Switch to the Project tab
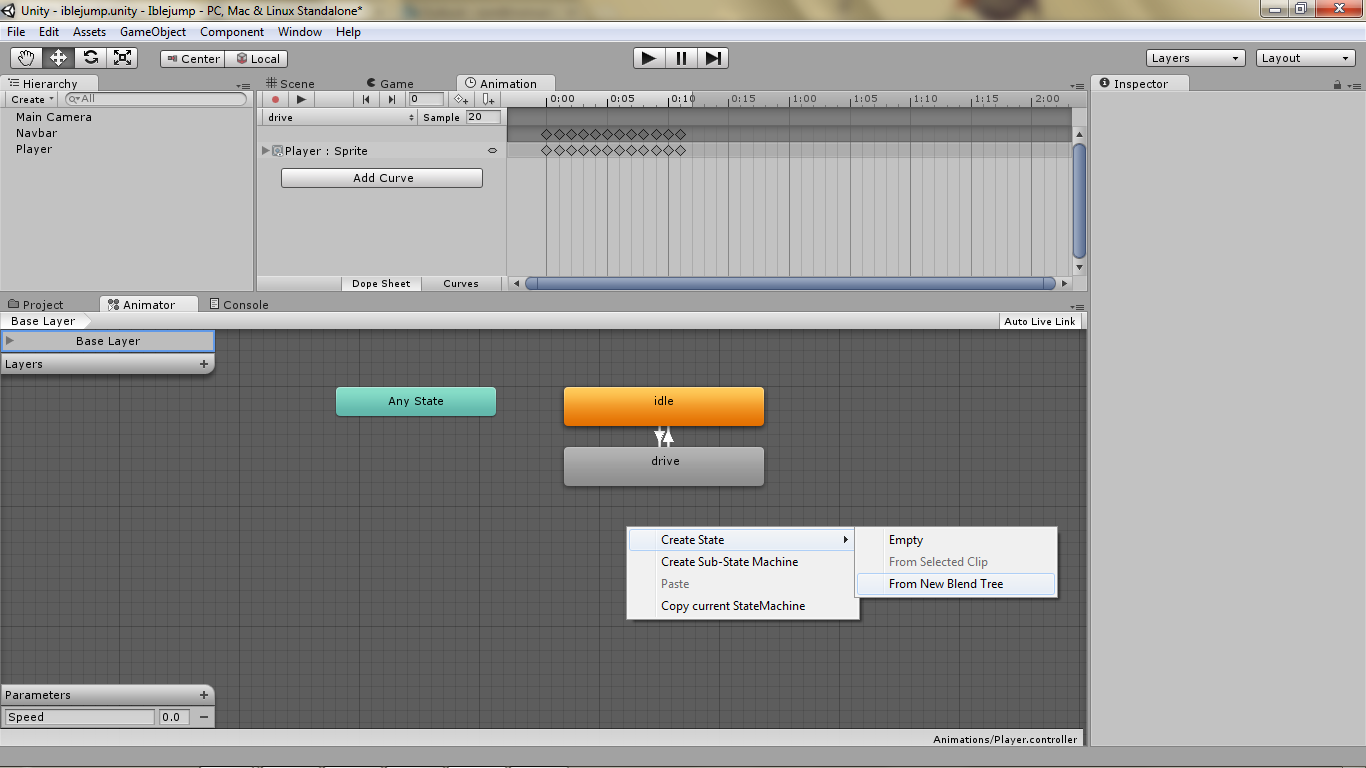This screenshot has width=1366, height=768. (x=36, y=305)
